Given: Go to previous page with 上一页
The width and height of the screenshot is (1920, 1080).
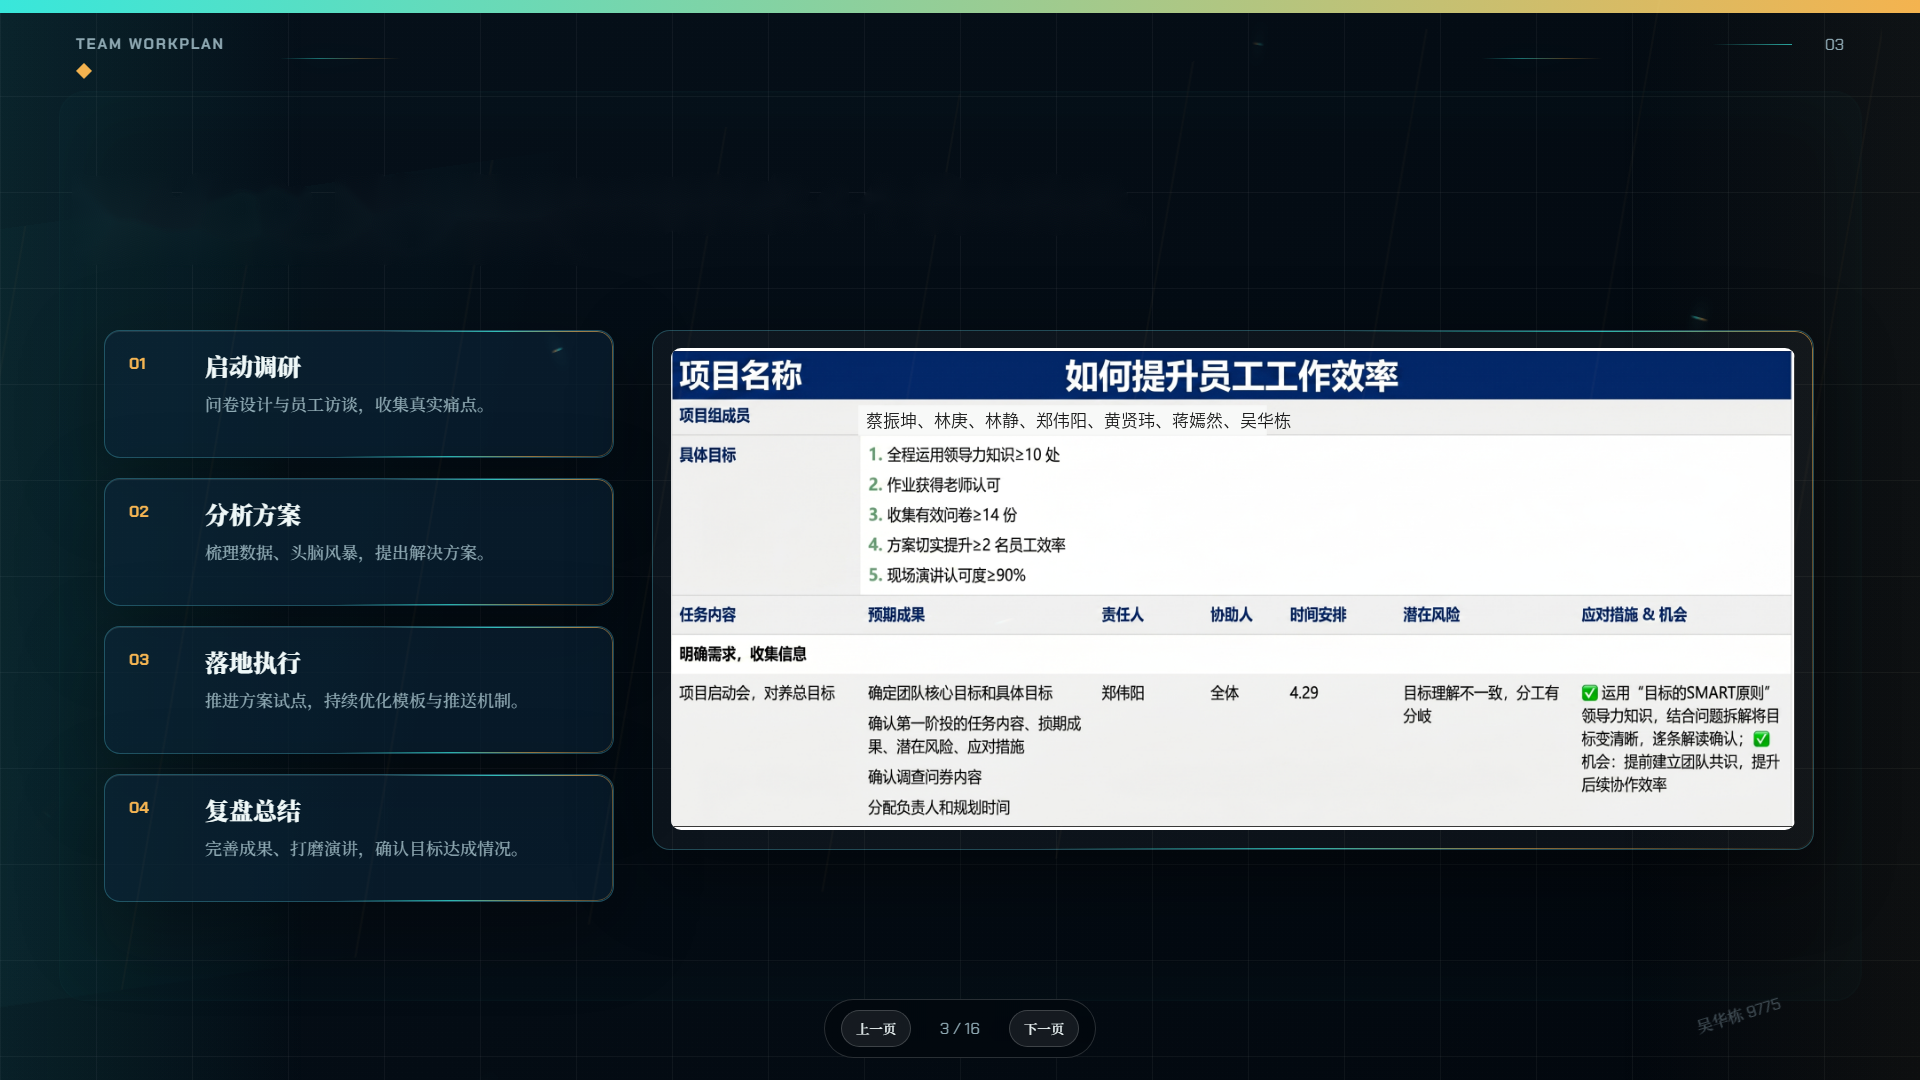Looking at the screenshot, I should point(876,1028).
